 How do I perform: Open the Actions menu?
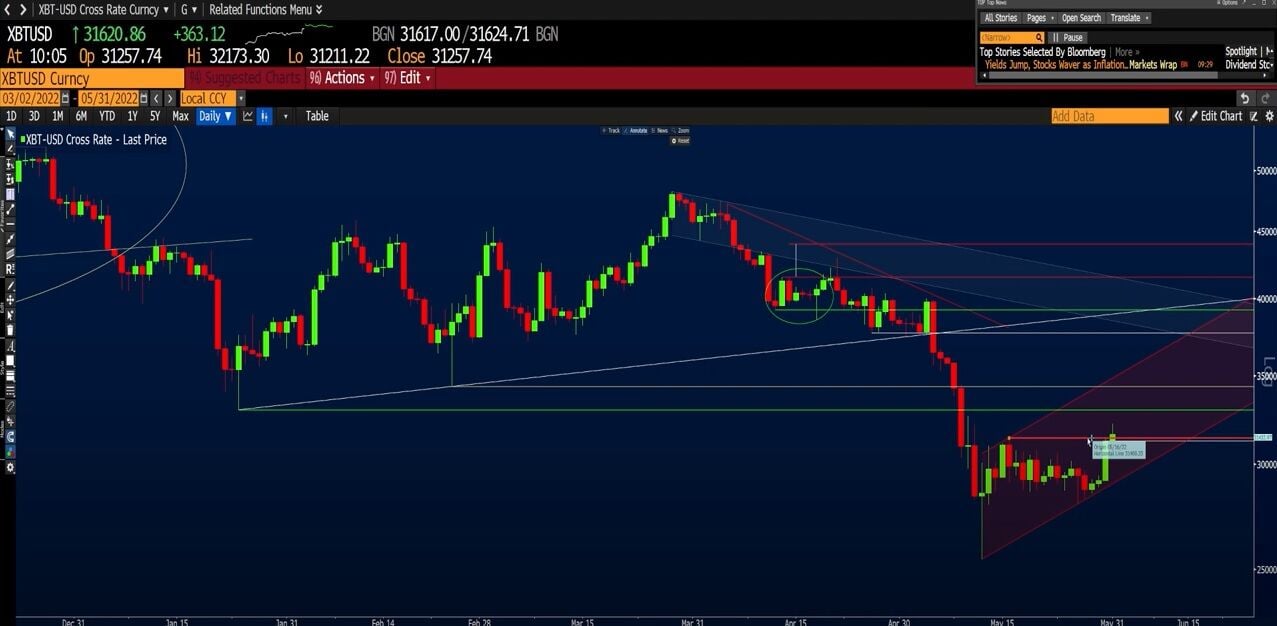click(x=343, y=78)
